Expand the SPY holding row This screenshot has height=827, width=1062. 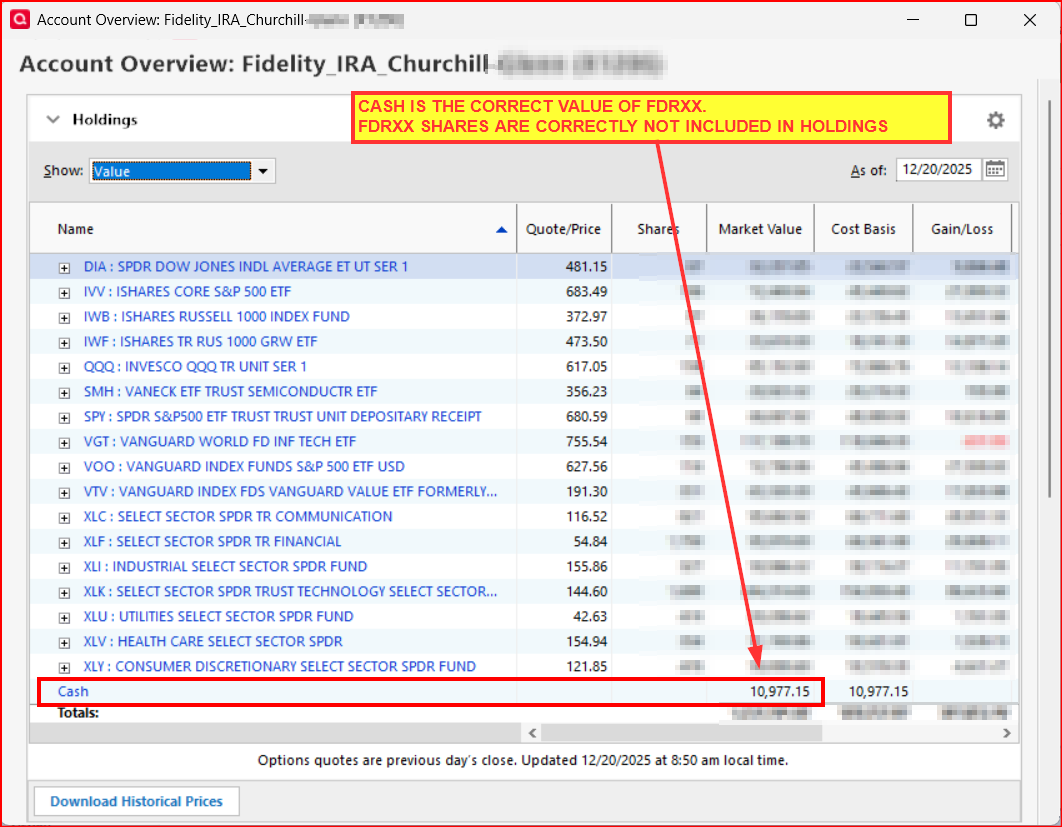pos(64,419)
